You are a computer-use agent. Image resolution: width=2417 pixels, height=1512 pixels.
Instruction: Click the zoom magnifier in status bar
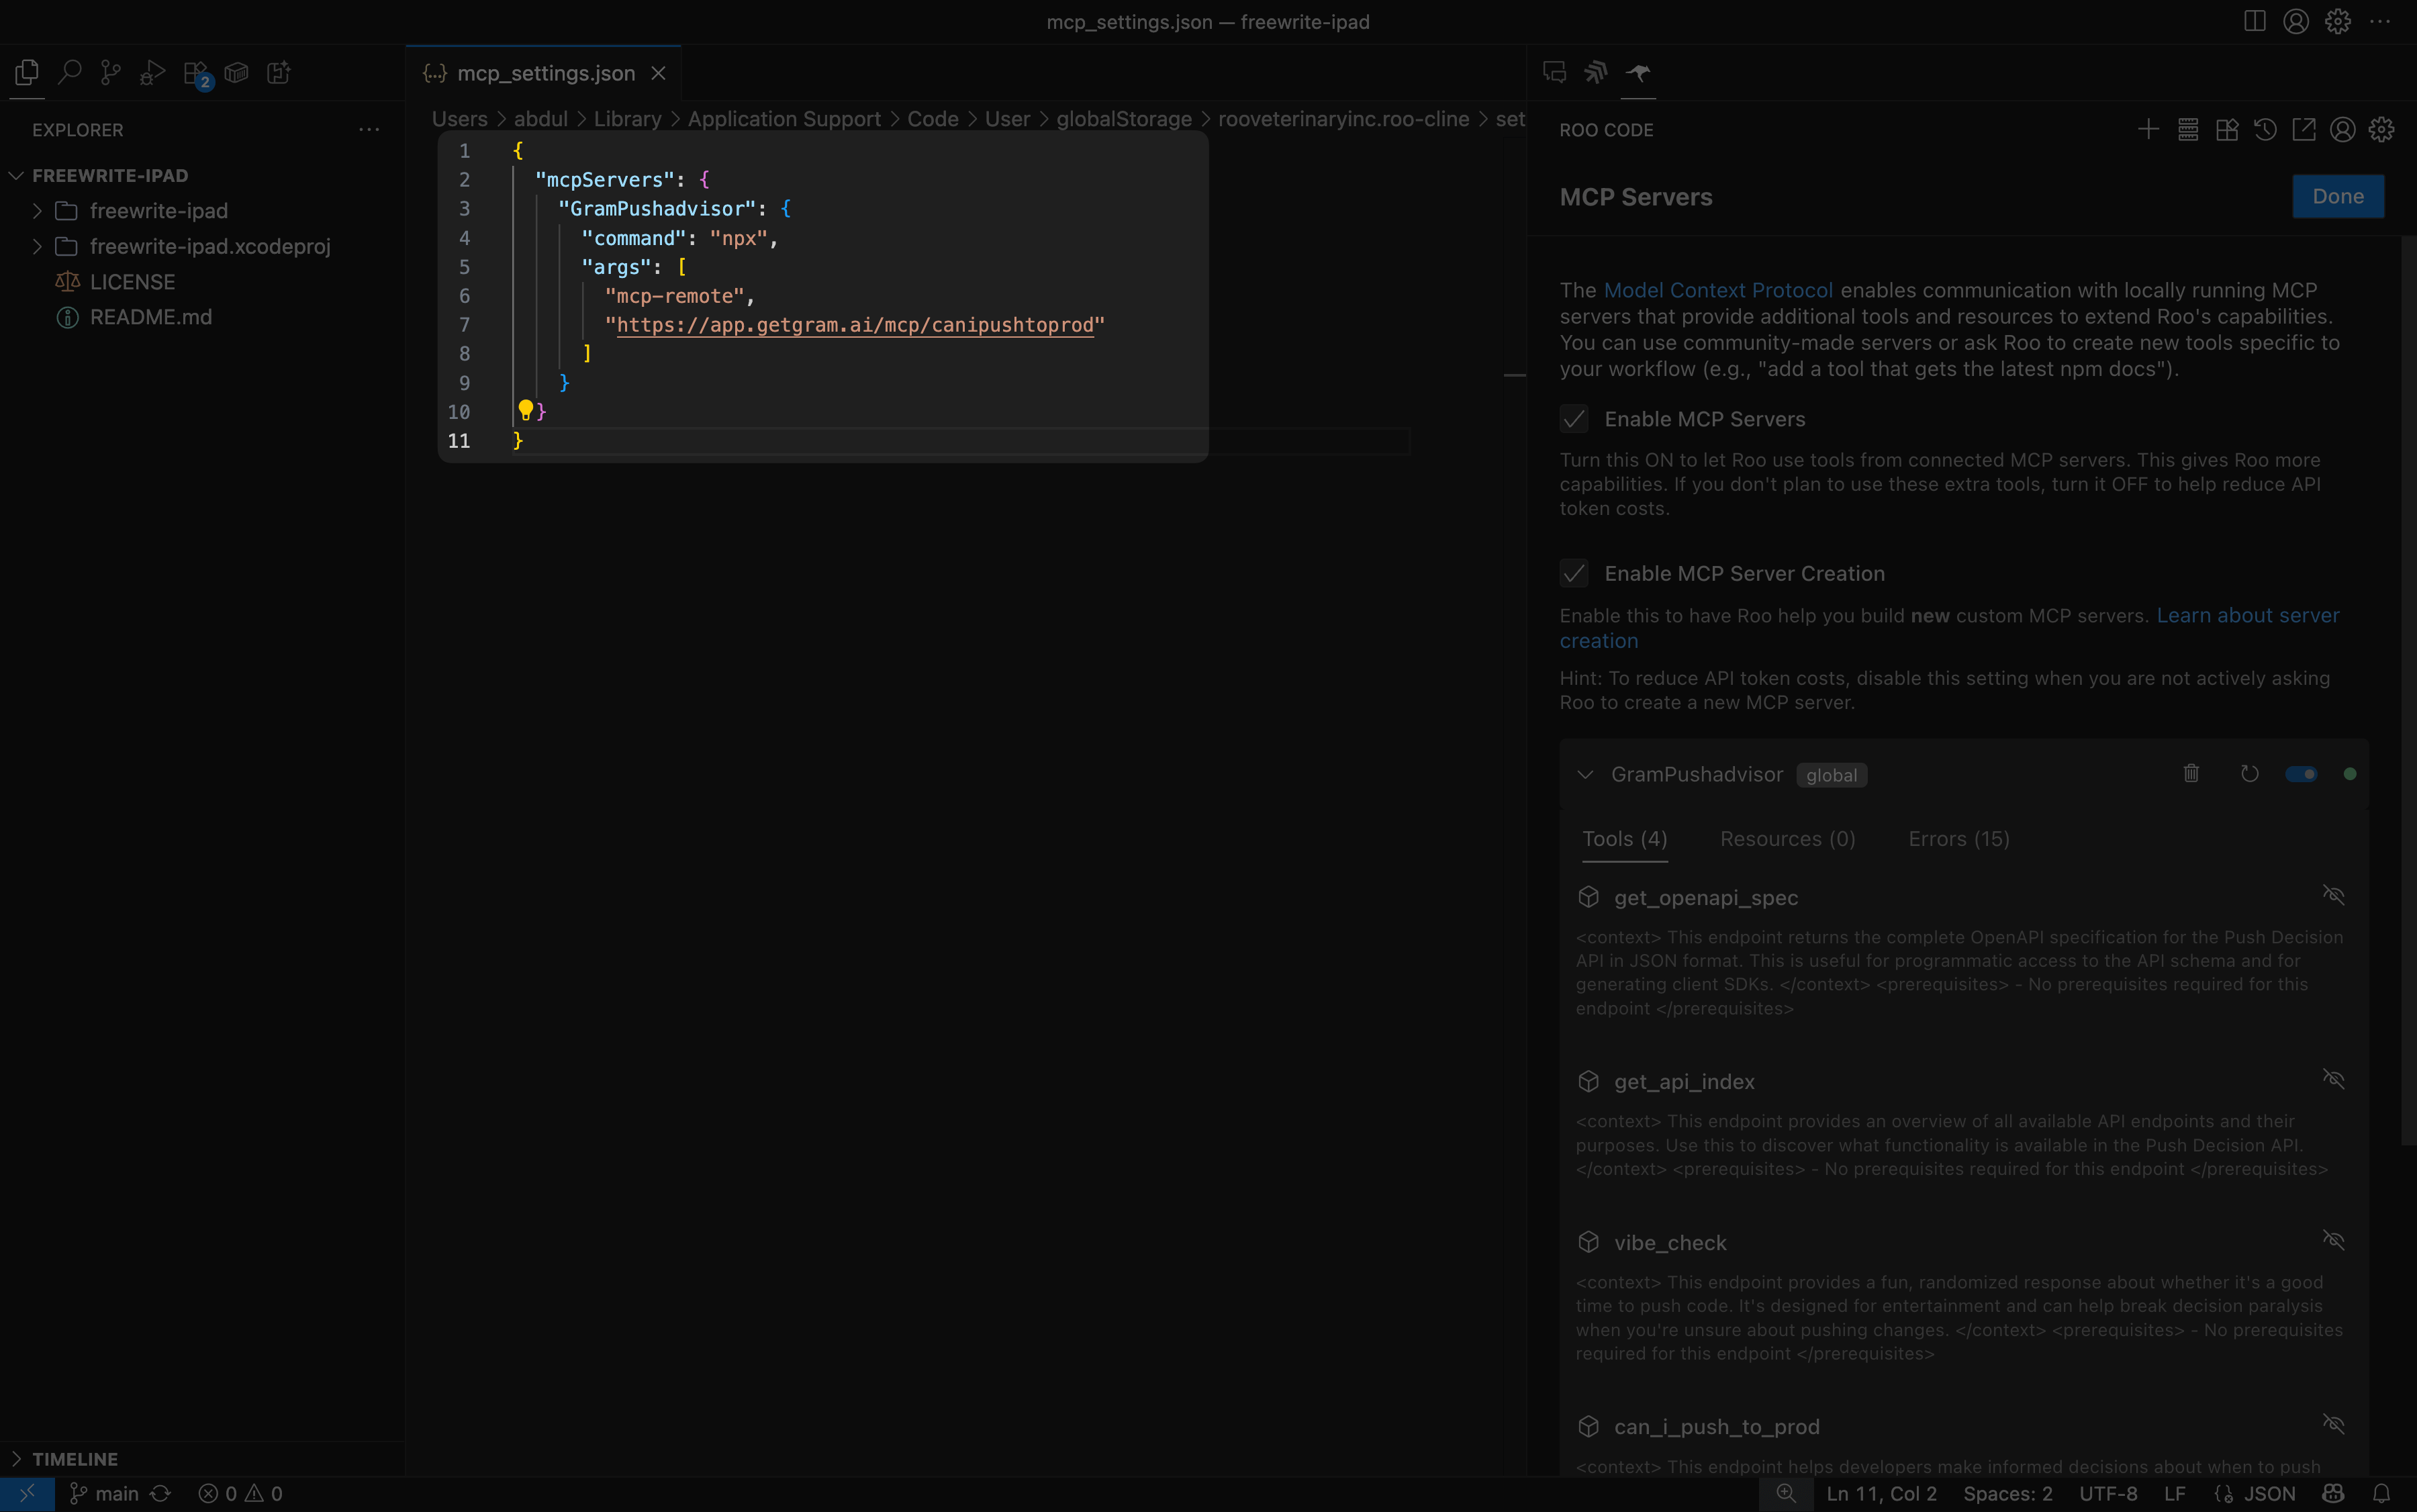pos(1786,1493)
